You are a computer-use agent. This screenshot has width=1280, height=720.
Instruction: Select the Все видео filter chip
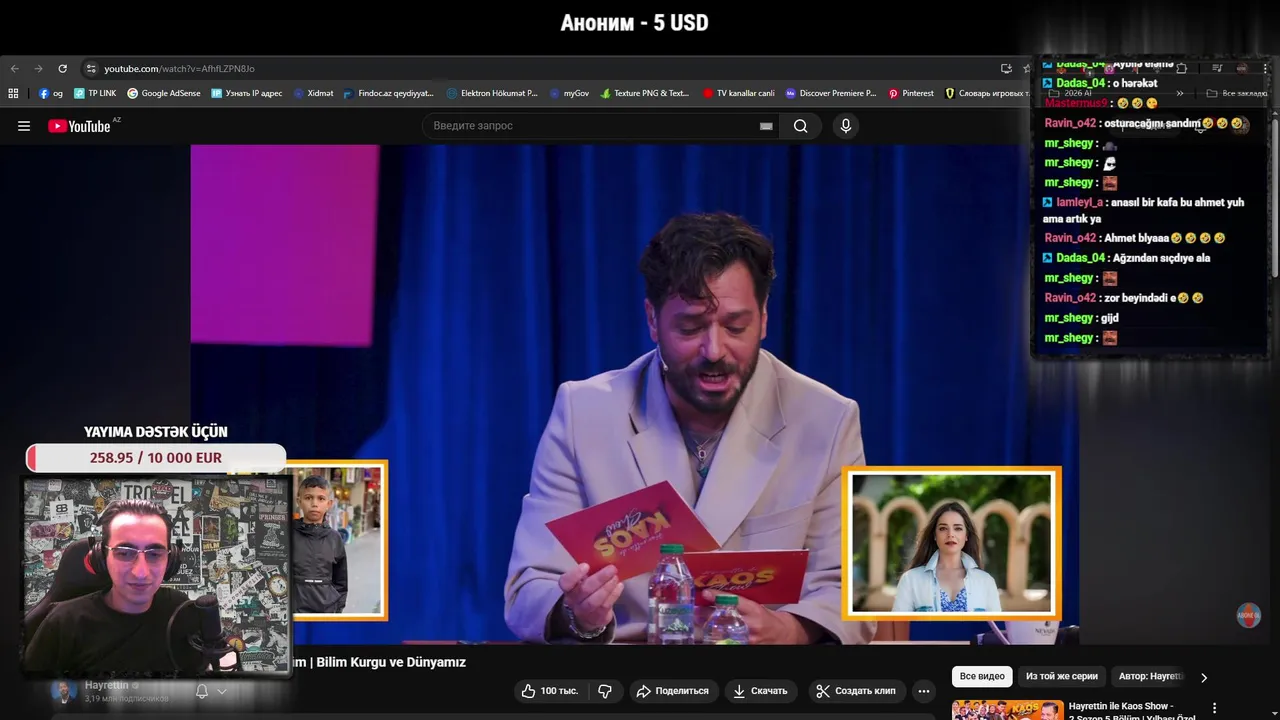tap(982, 677)
